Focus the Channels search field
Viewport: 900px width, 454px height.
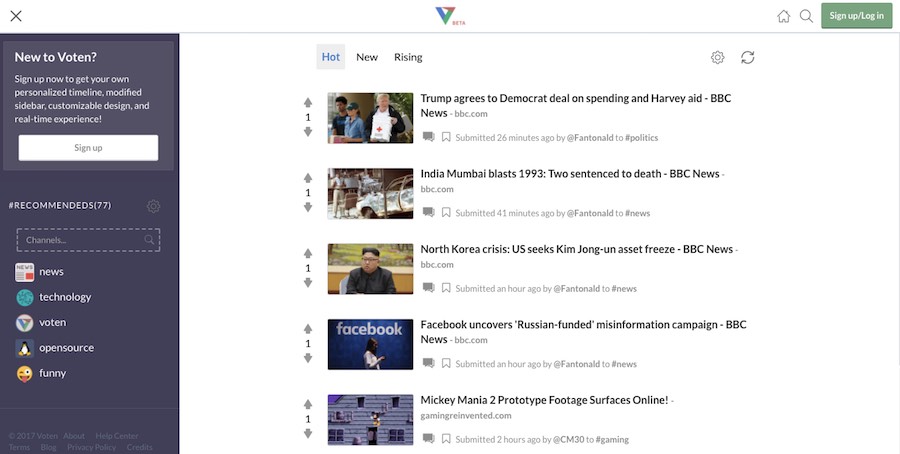tap(80, 240)
